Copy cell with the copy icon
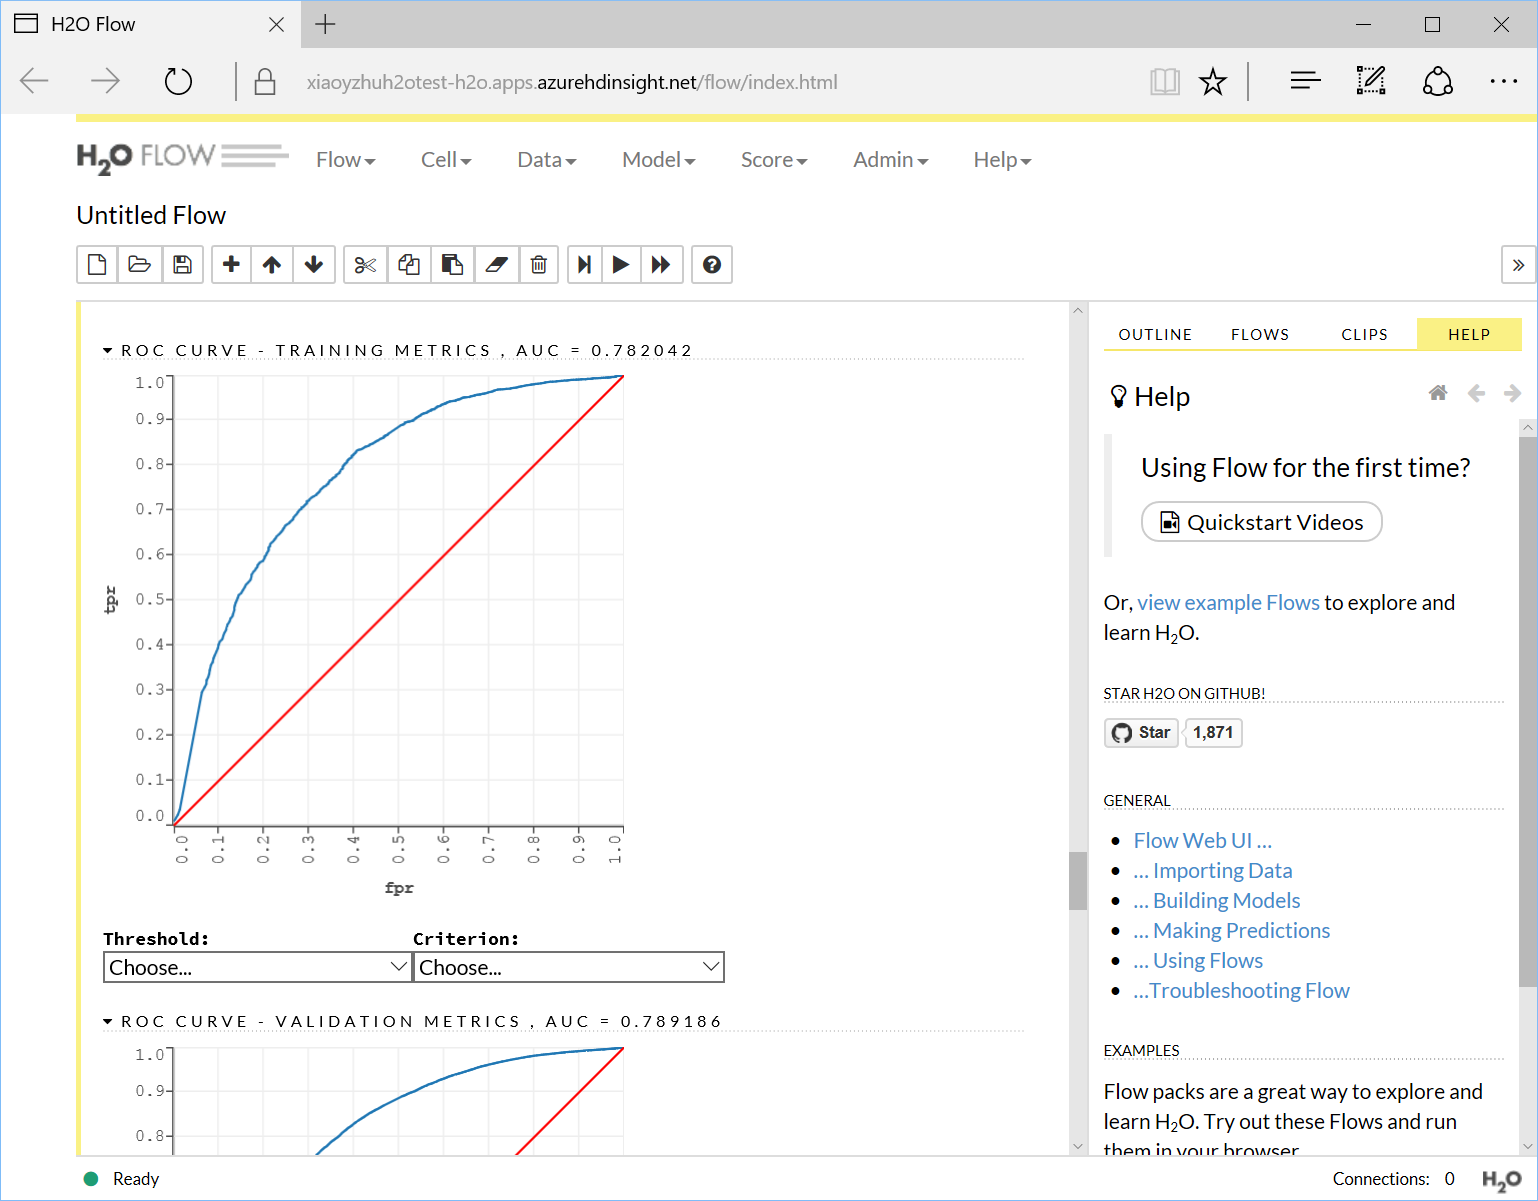Viewport: 1538px width, 1201px height. point(409,265)
